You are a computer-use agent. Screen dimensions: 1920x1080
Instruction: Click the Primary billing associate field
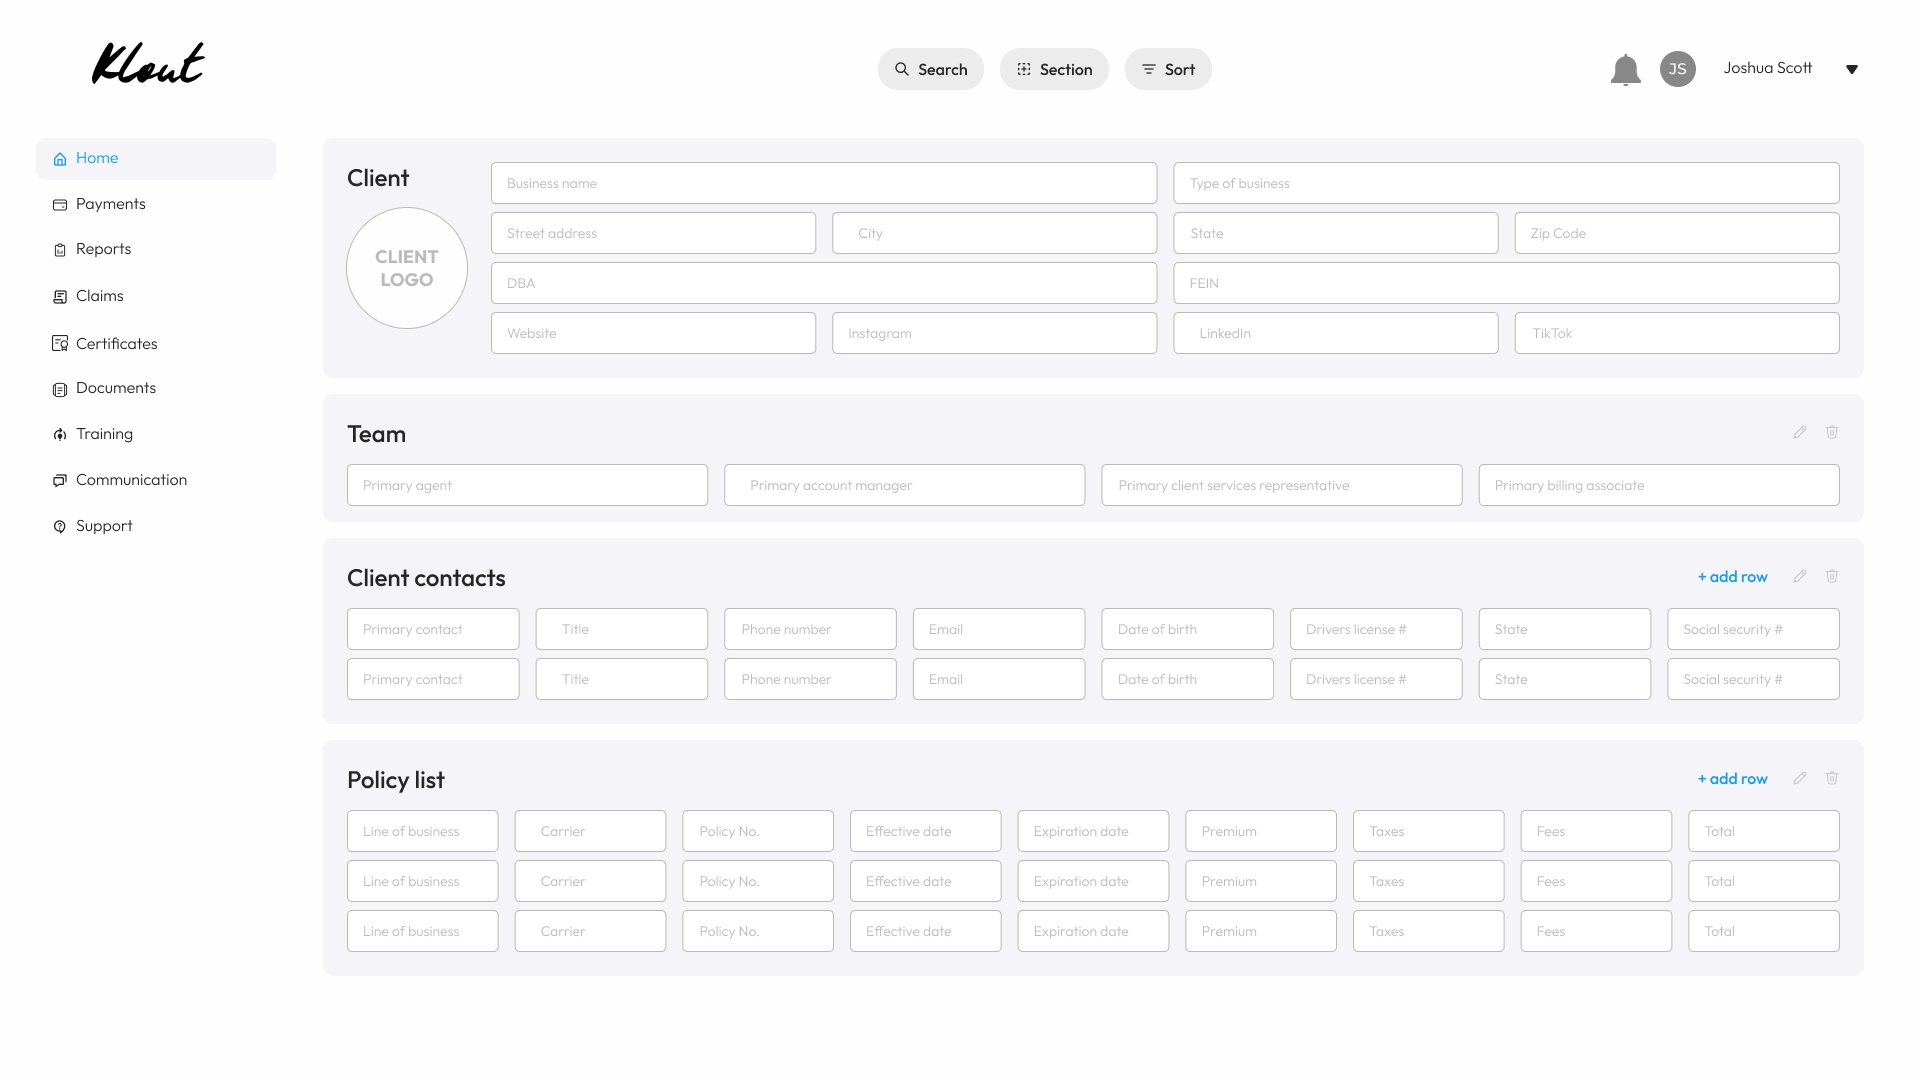tap(1659, 485)
